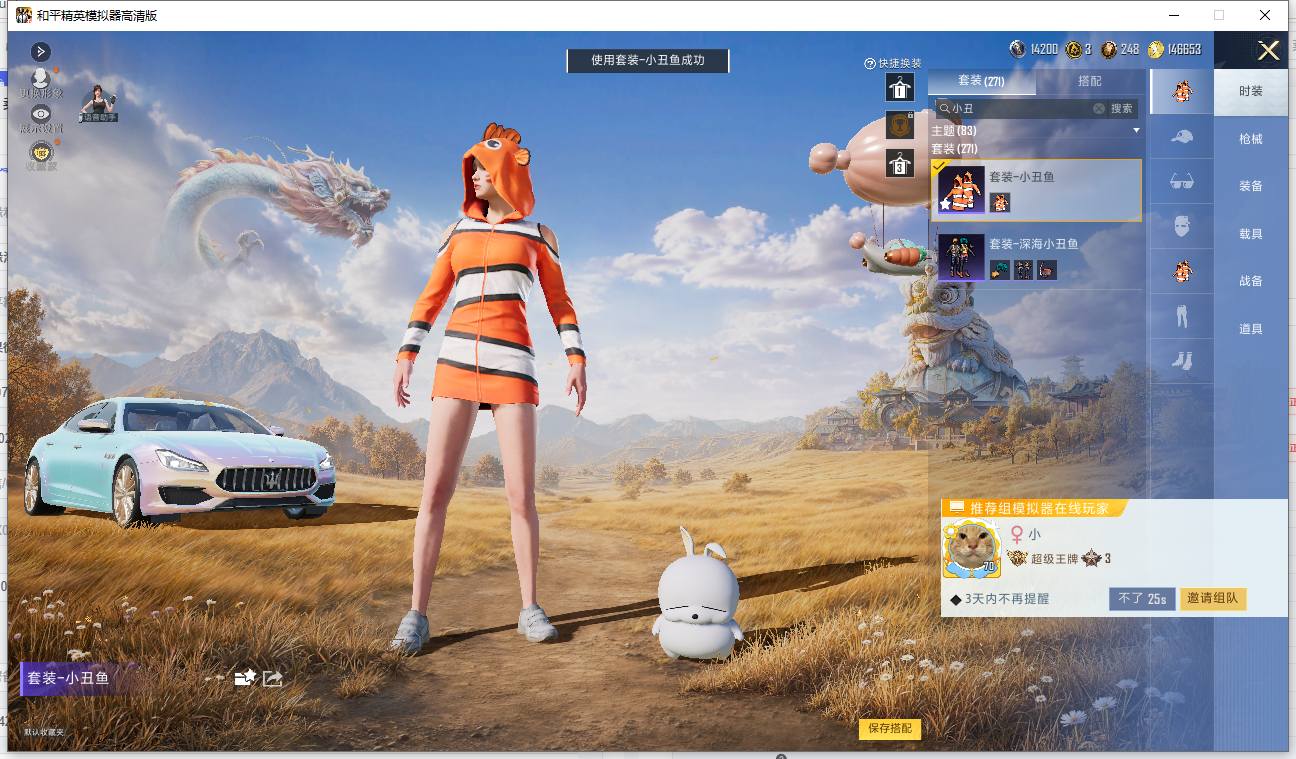Select the shoes category icon
The height and width of the screenshot is (759, 1296).
pyautogui.click(x=1181, y=360)
